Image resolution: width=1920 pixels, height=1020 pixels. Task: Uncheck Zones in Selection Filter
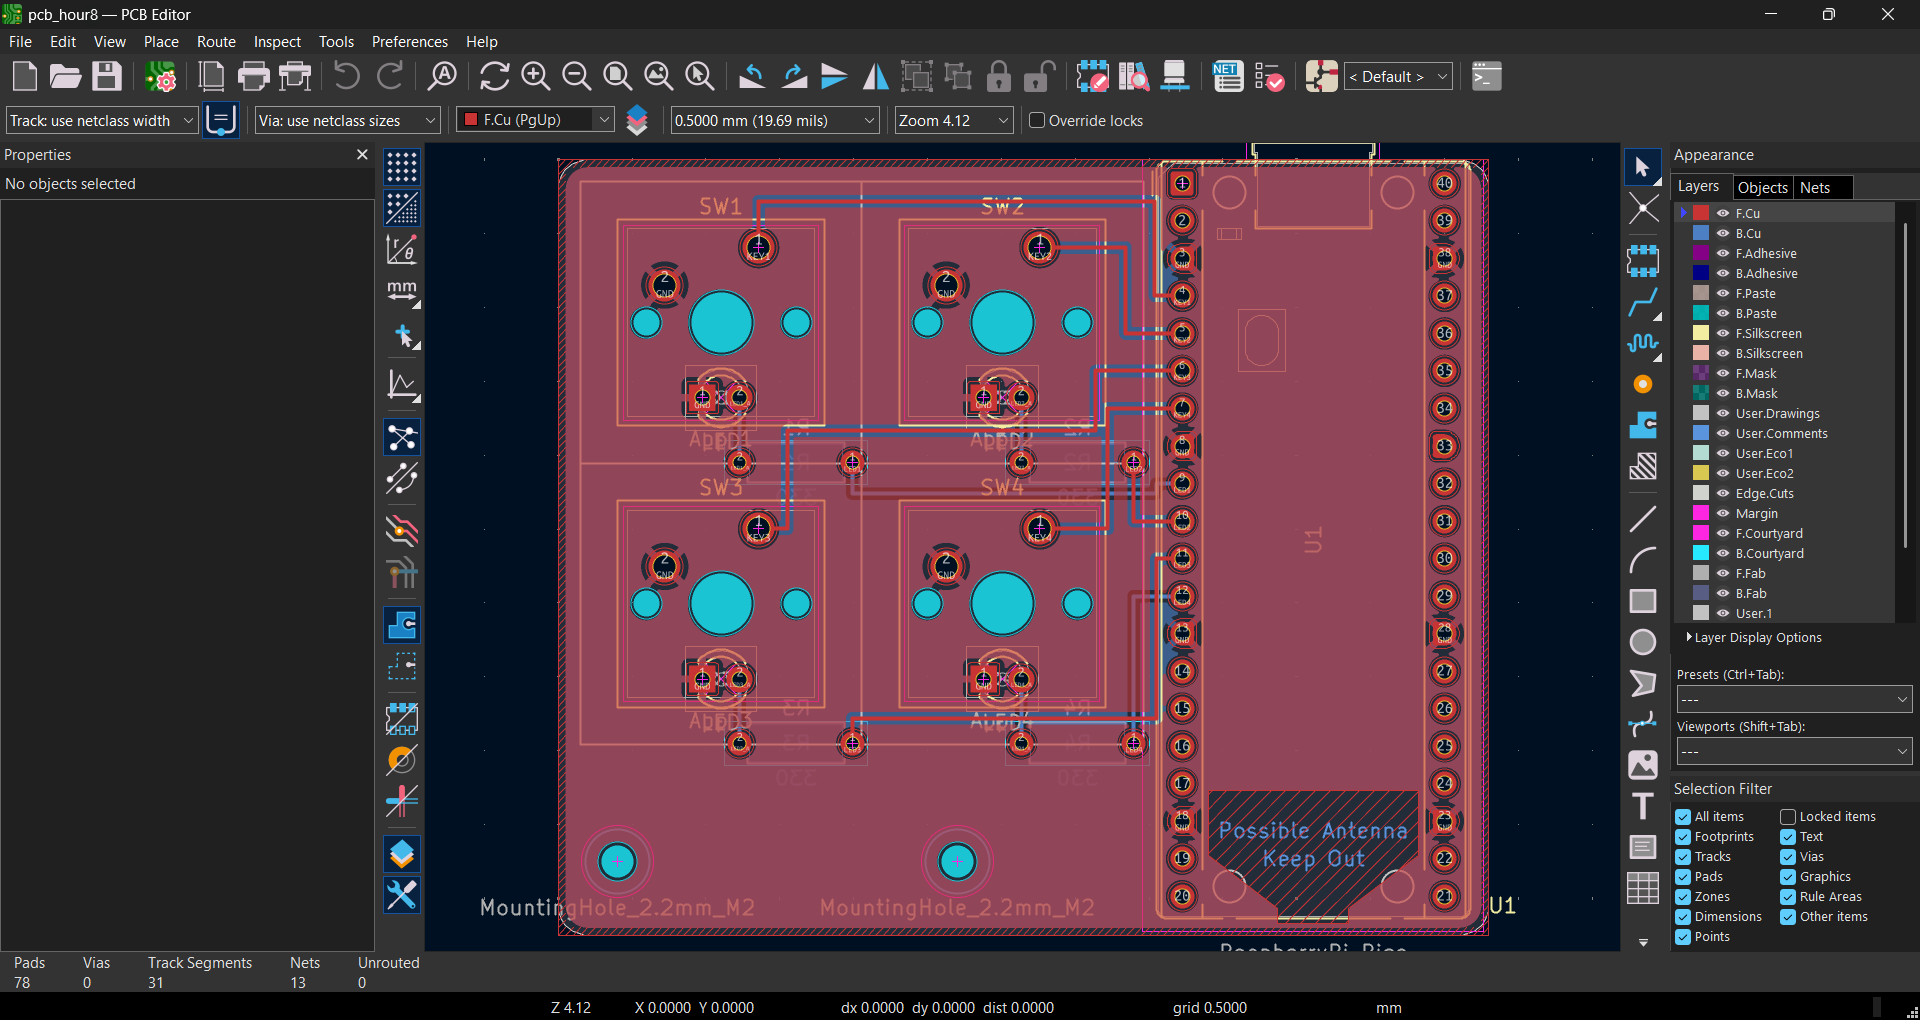coord(1683,897)
